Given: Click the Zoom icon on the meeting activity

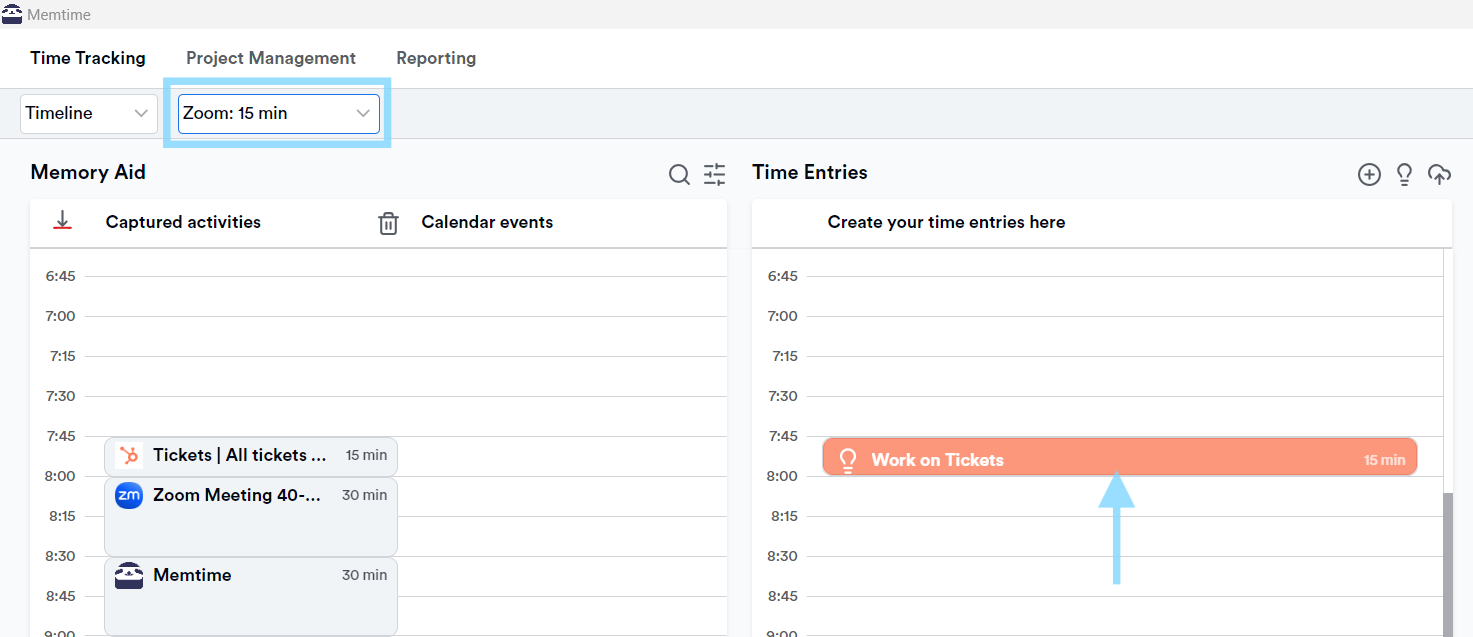Looking at the screenshot, I should coord(128,495).
